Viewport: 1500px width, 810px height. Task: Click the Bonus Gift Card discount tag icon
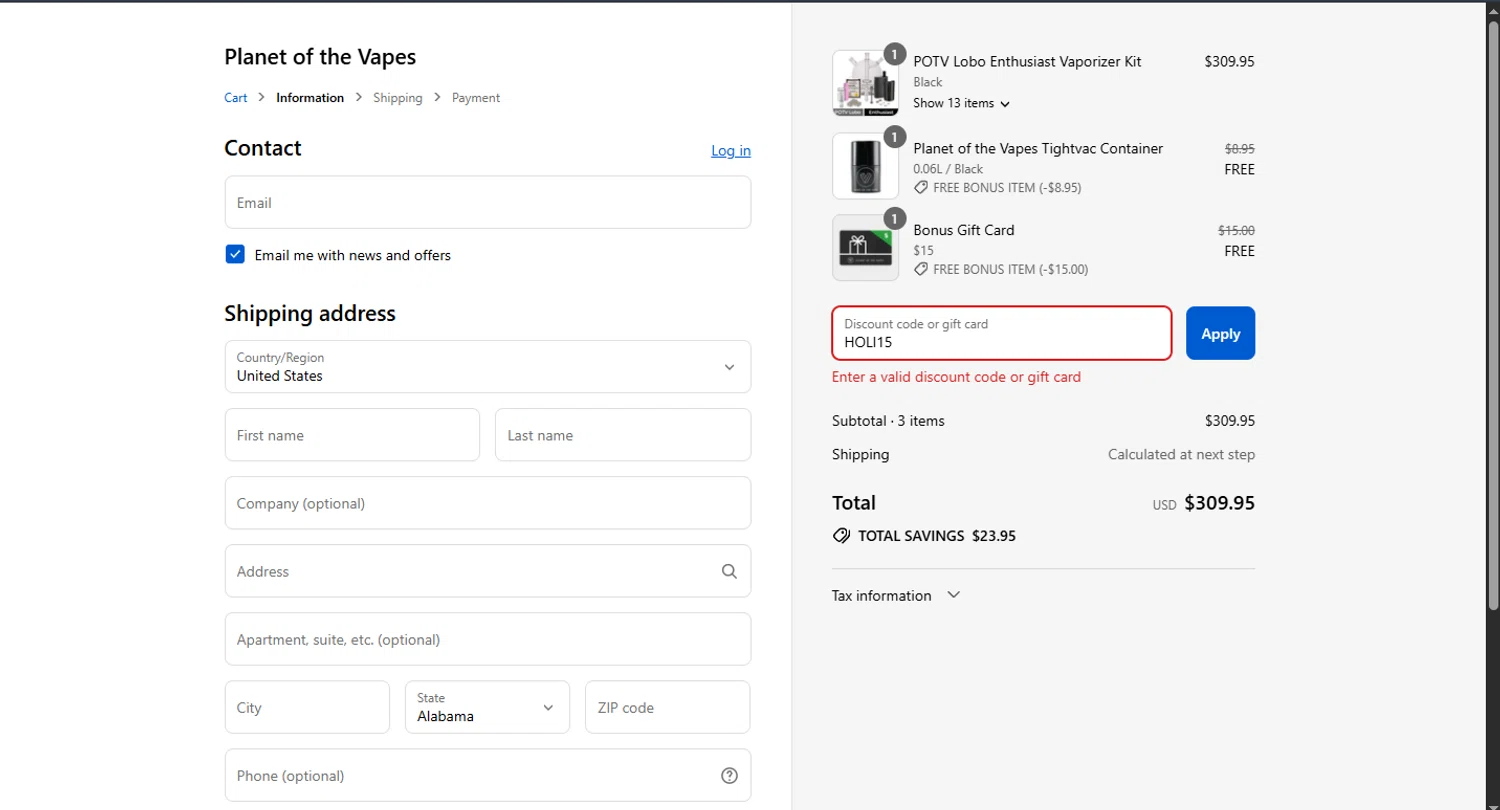pos(921,269)
